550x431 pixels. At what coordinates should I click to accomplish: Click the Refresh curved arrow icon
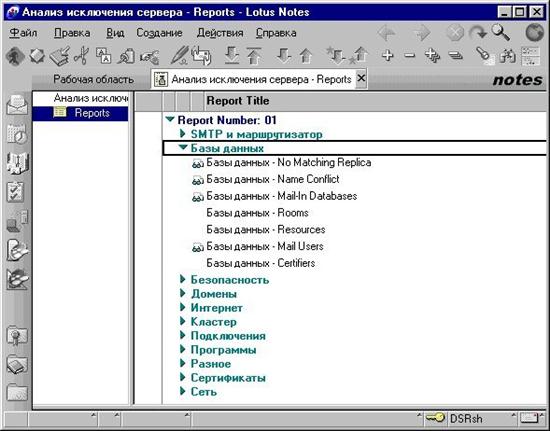point(478,33)
